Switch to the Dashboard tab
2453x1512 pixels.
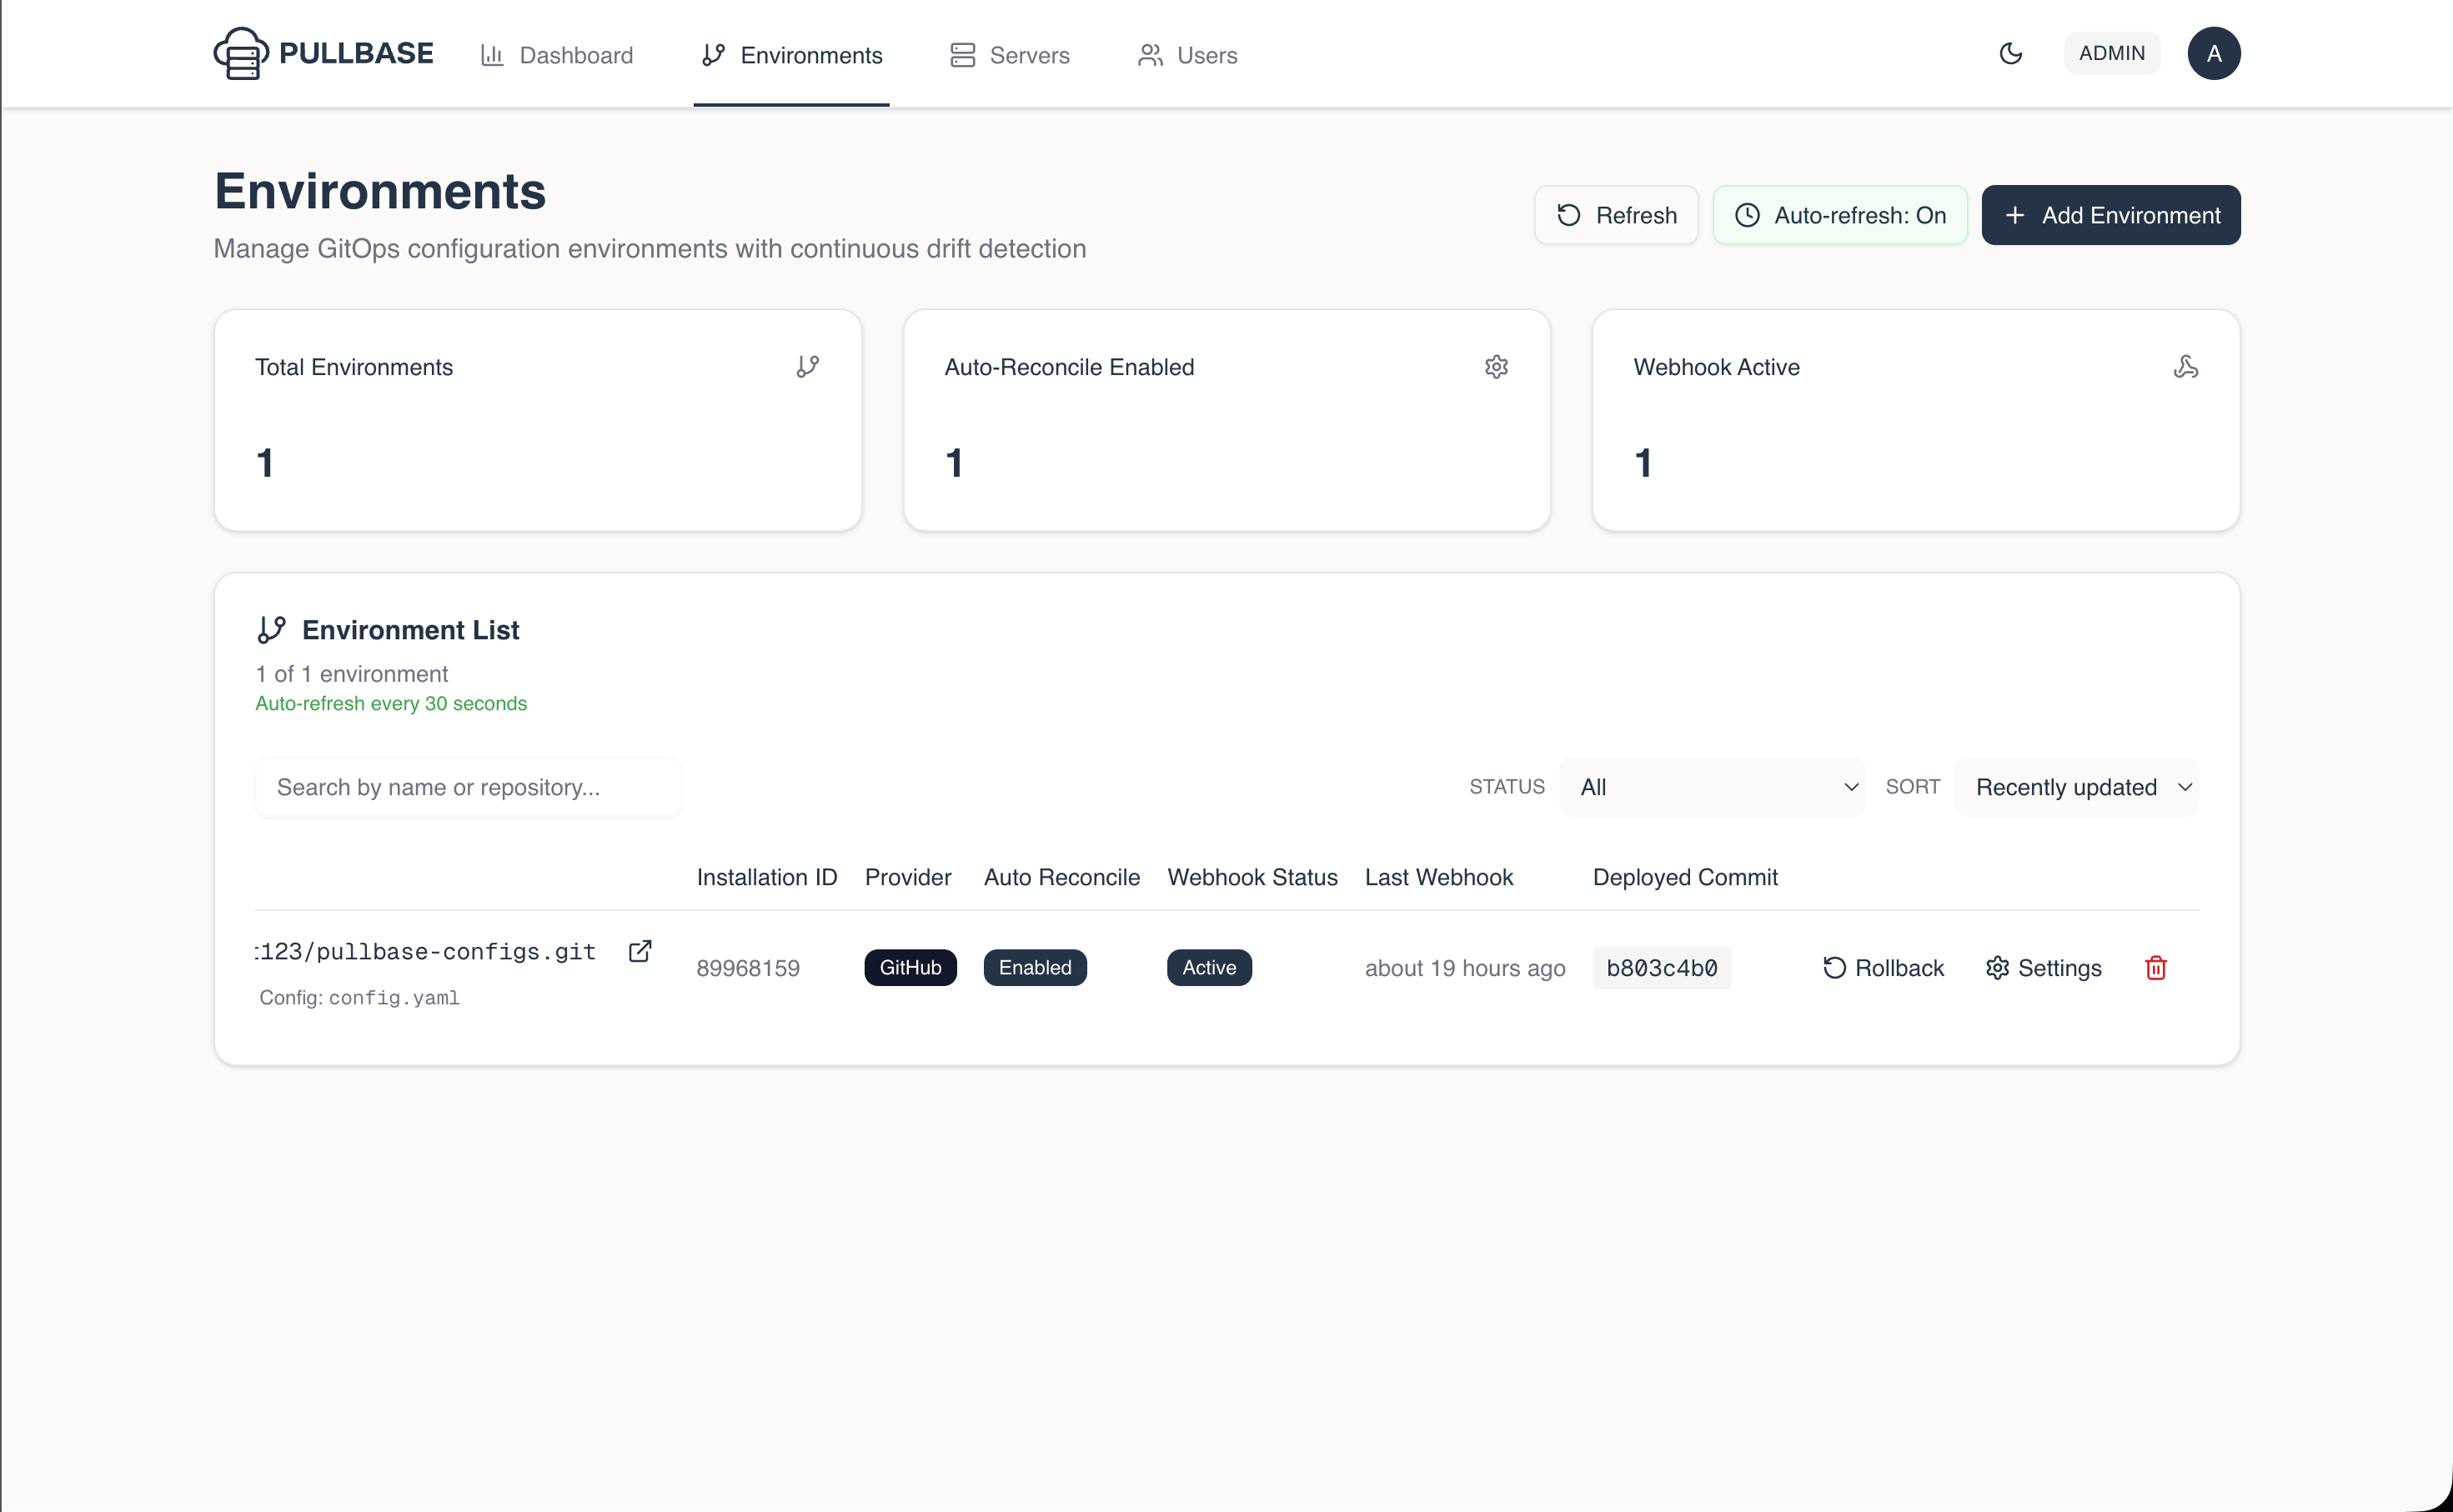(557, 55)
